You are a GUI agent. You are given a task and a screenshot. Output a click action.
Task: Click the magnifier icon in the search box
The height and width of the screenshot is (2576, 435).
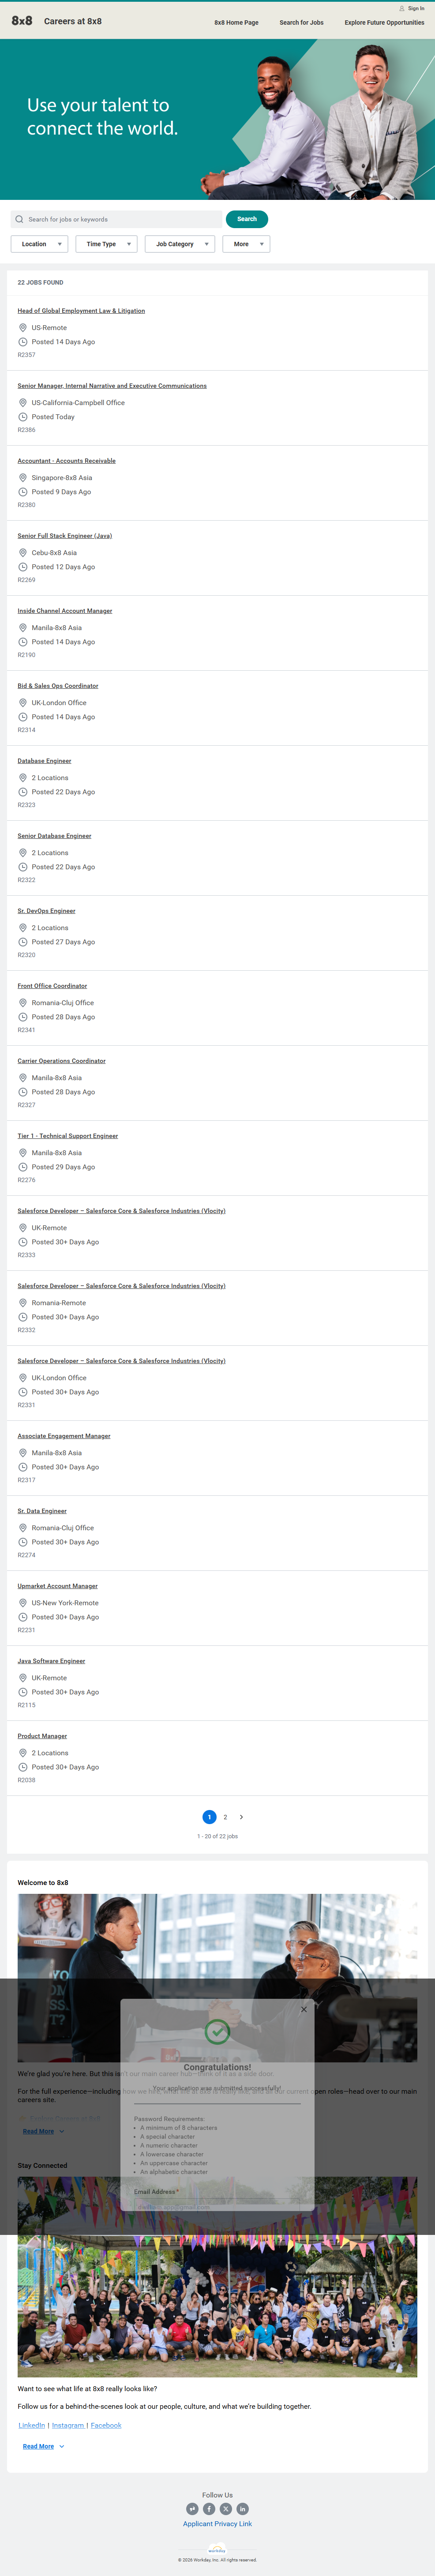pyautogui.click(x=19, y=219)
